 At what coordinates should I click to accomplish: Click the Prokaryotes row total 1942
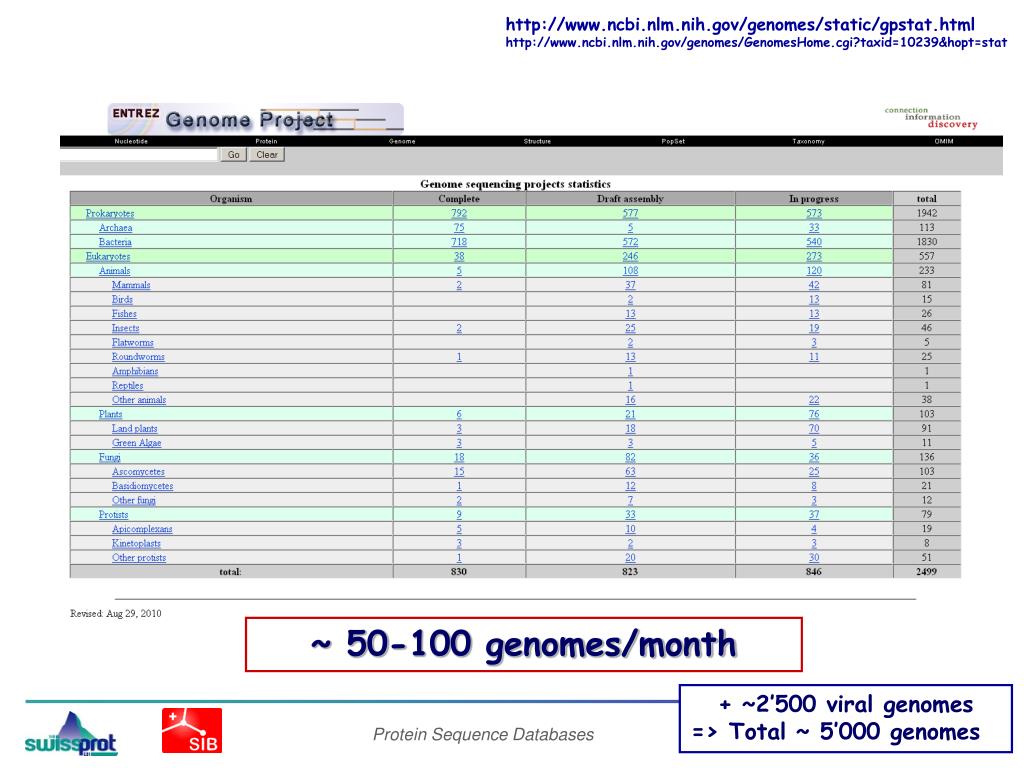tap(926, 214)
